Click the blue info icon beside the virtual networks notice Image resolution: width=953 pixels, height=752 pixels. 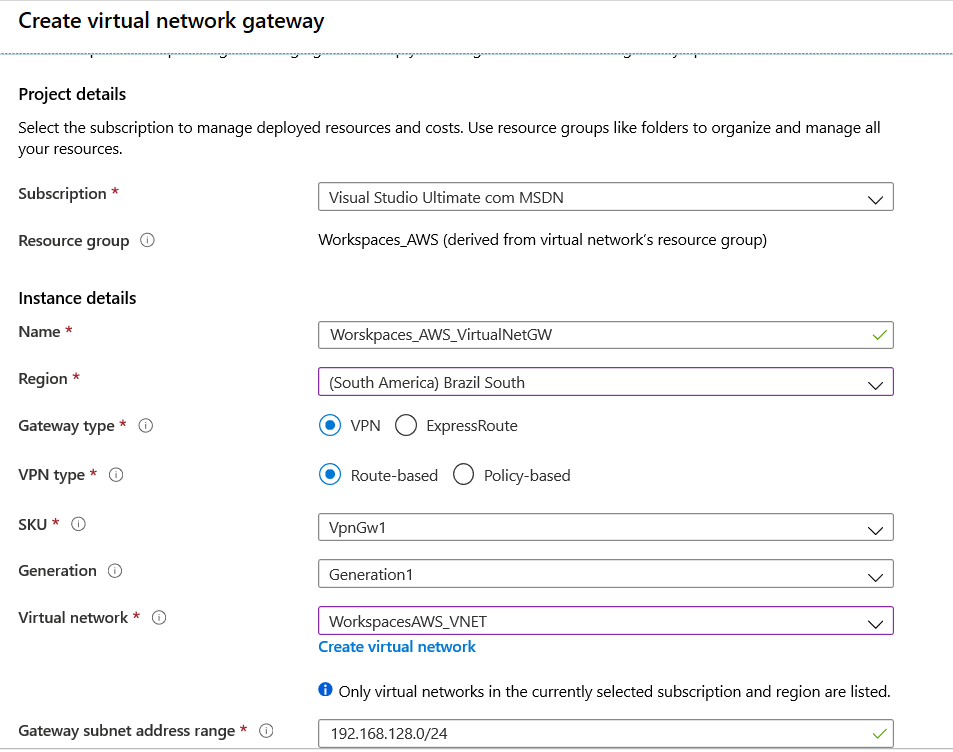(325, 689)
